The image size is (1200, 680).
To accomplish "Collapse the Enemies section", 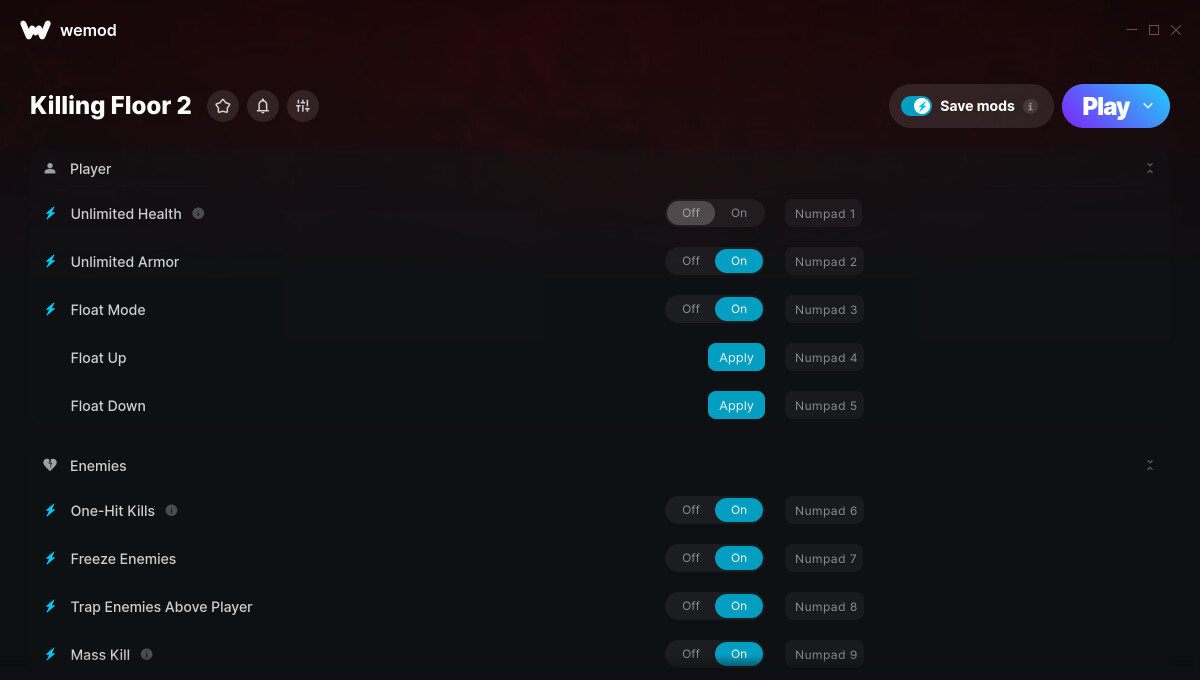I will click(1150, 466).
